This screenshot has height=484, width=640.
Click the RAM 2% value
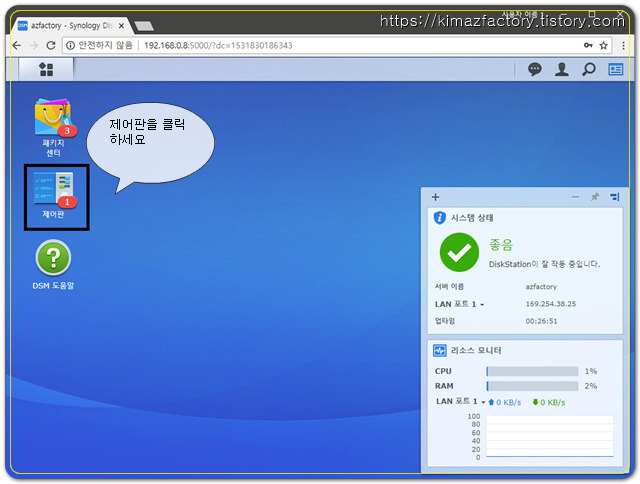591,386
